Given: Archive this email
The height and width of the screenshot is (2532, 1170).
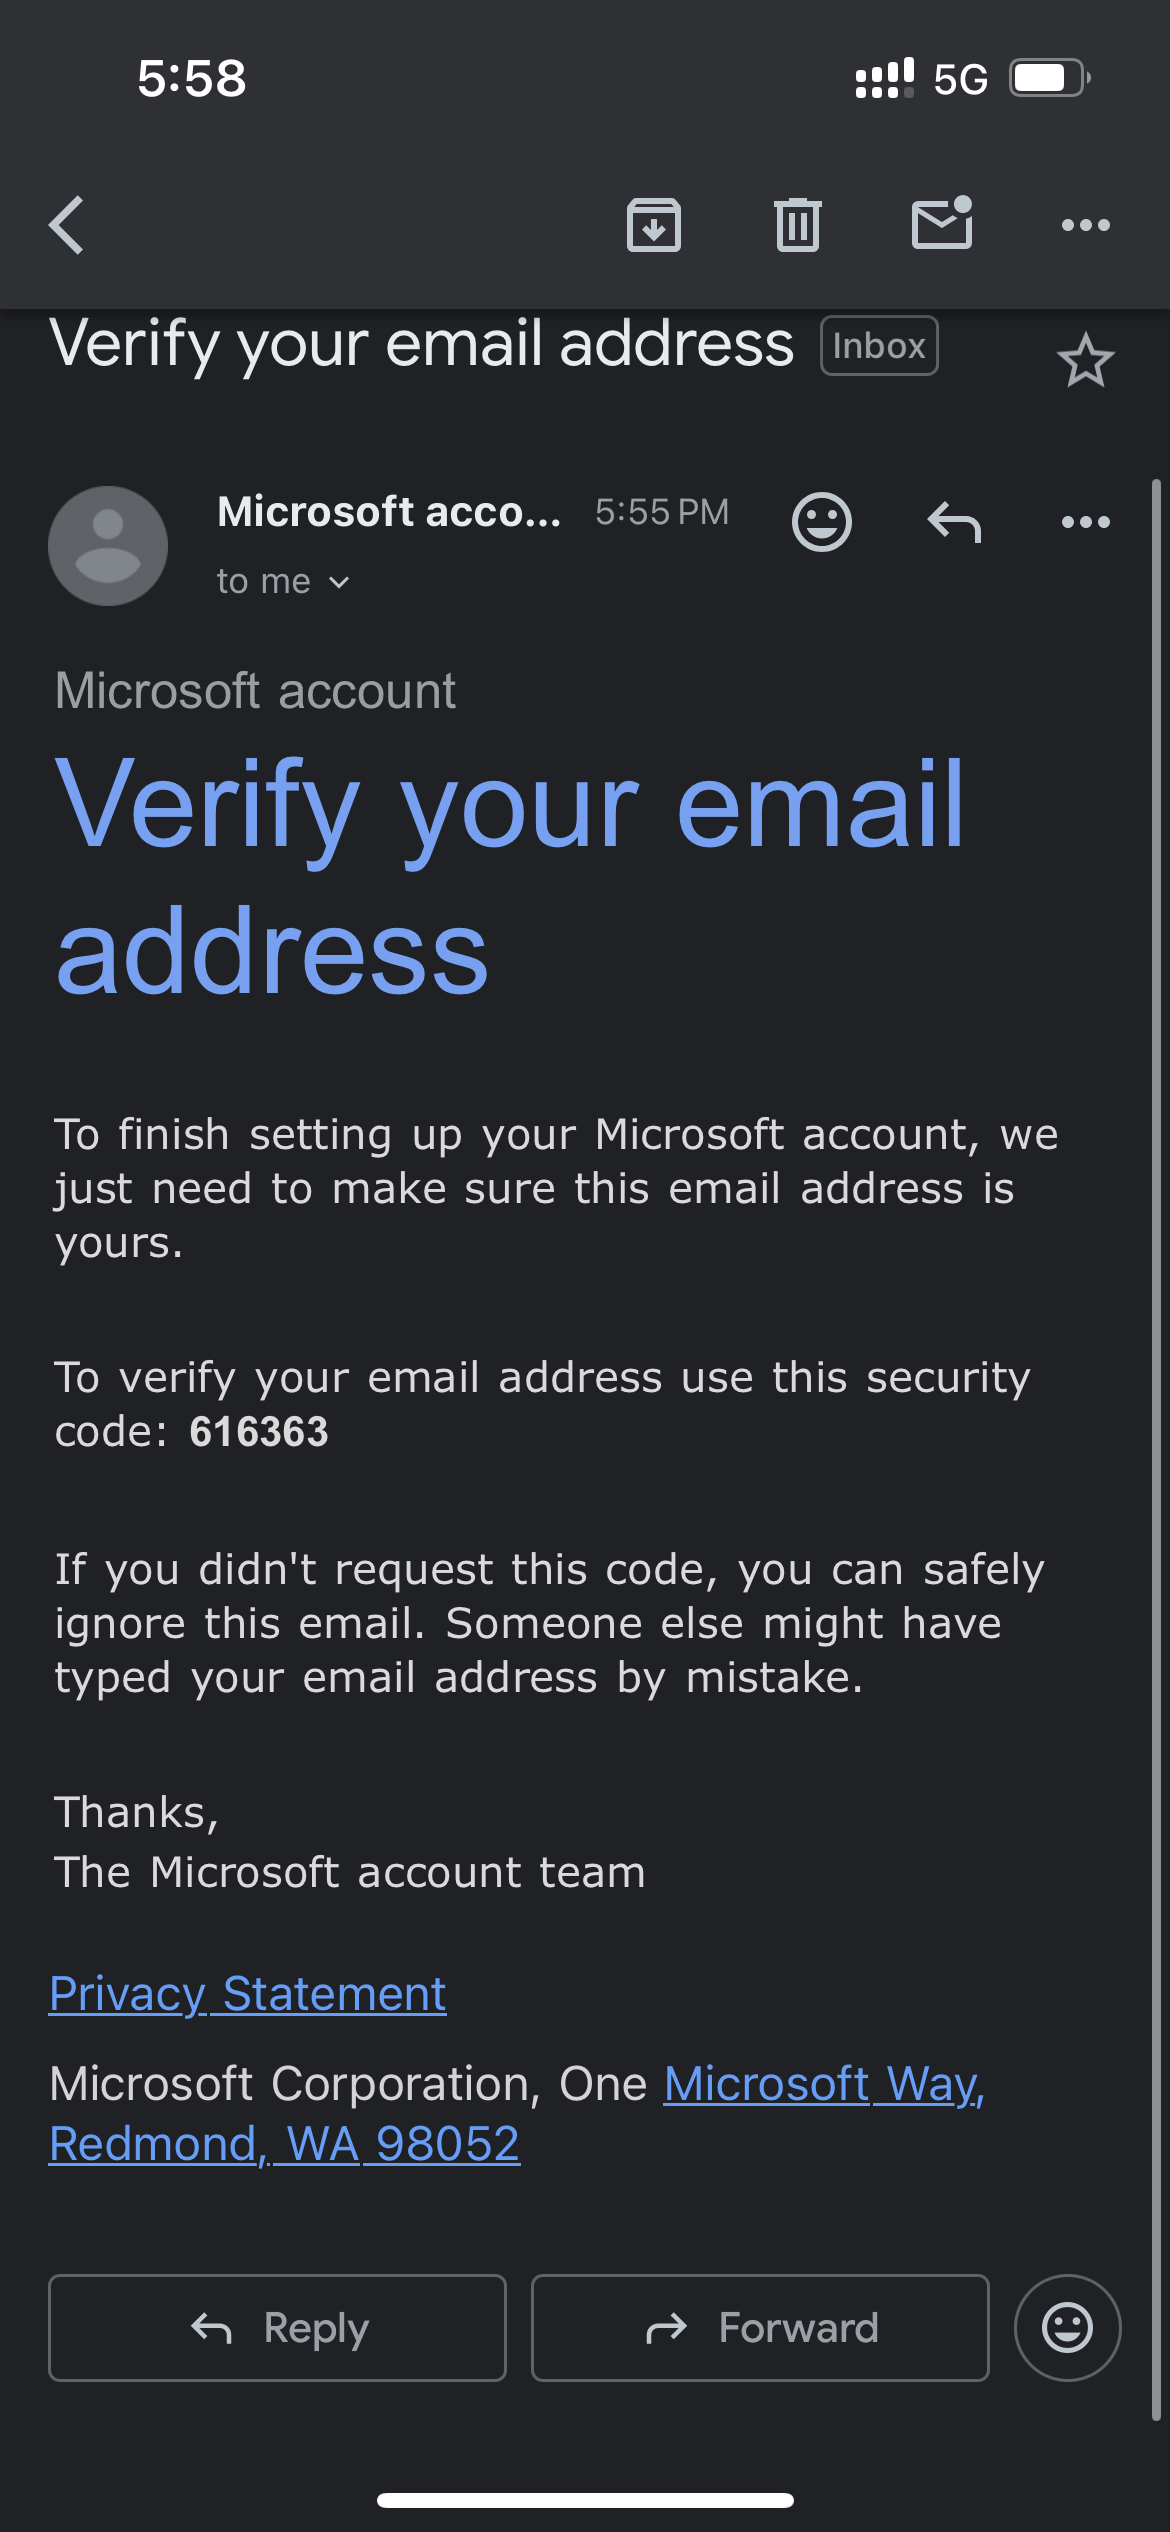Looking at the screenshot, I should (x=654, y=225).
